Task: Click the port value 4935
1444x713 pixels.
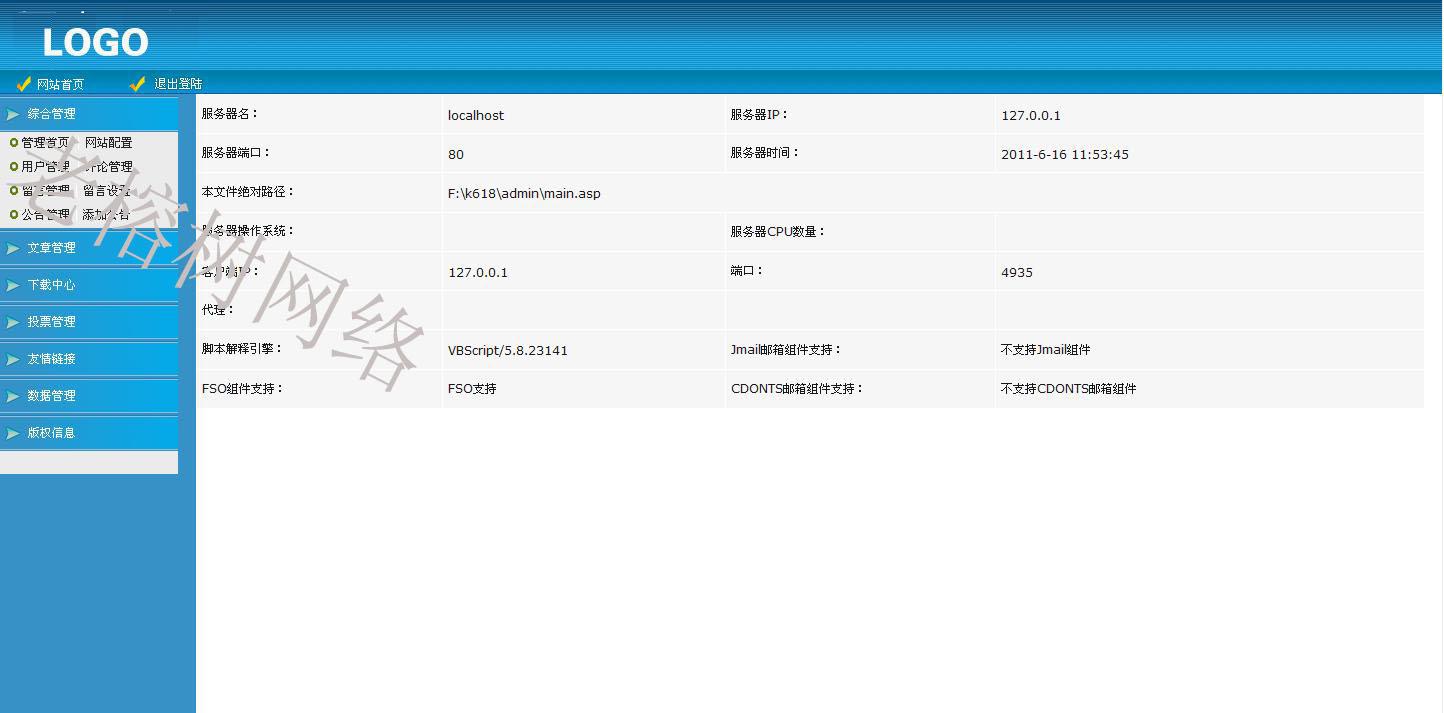Action: pos(1017,273)
